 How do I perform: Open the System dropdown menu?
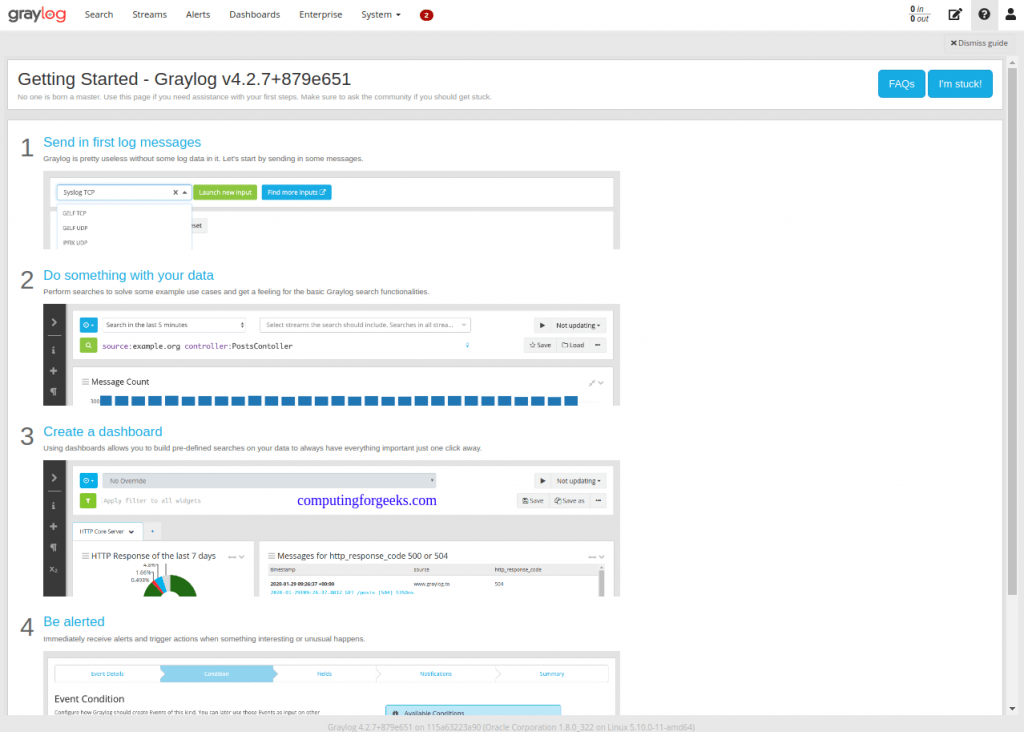click(379, 14)
